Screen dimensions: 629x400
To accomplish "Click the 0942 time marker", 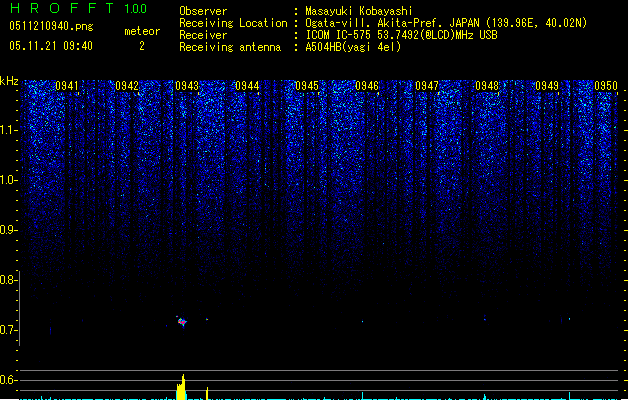I will click(x=127, y=86).
